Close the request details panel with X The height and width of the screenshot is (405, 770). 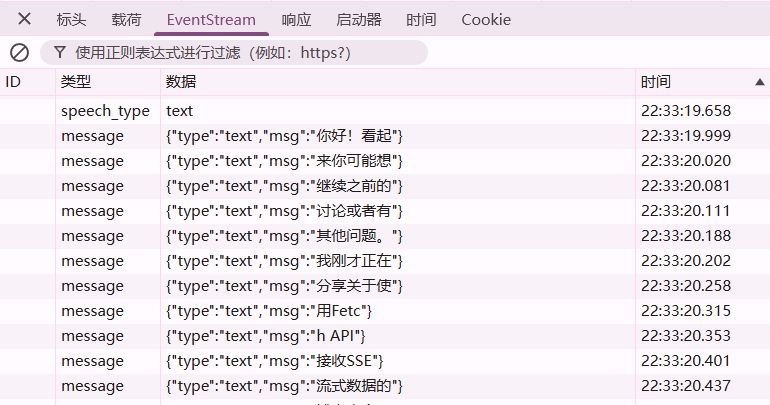(x=24, y=19)
